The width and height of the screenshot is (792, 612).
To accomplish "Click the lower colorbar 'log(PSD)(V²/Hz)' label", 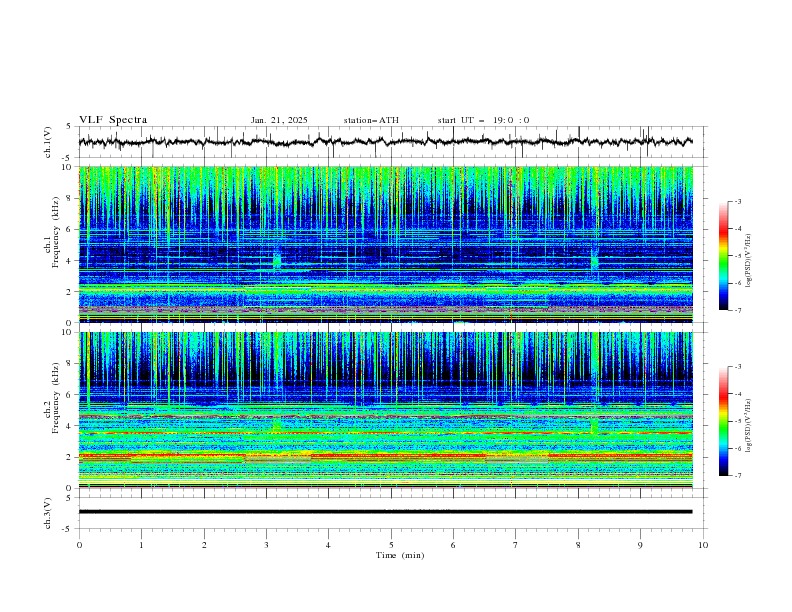I will (749, 426).
